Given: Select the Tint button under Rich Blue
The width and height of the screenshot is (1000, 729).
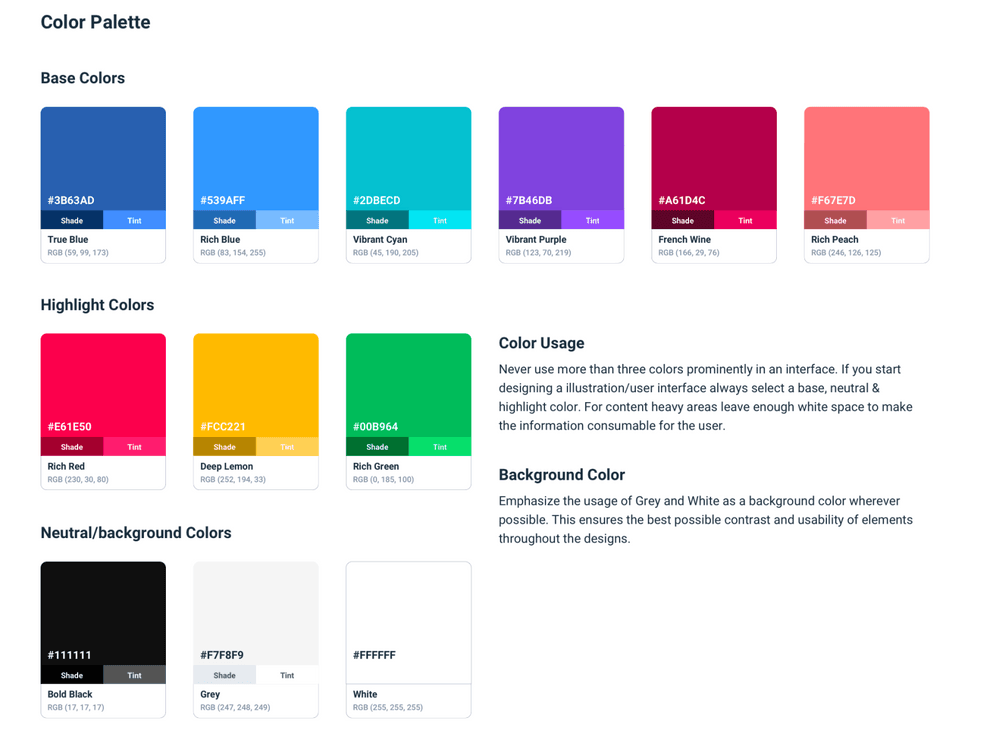Looking at the screenshot, I should 287,221.
